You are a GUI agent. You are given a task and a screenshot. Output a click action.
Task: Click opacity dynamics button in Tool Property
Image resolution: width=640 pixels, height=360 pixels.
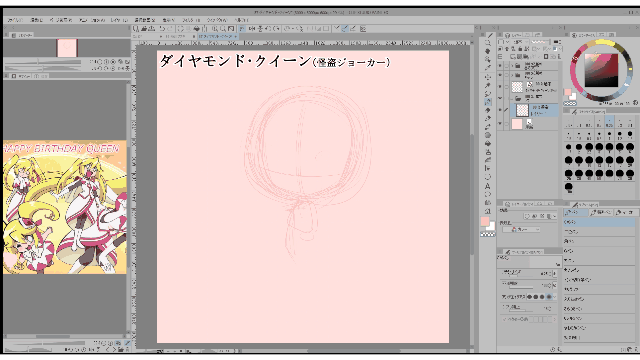coord(555,285)
